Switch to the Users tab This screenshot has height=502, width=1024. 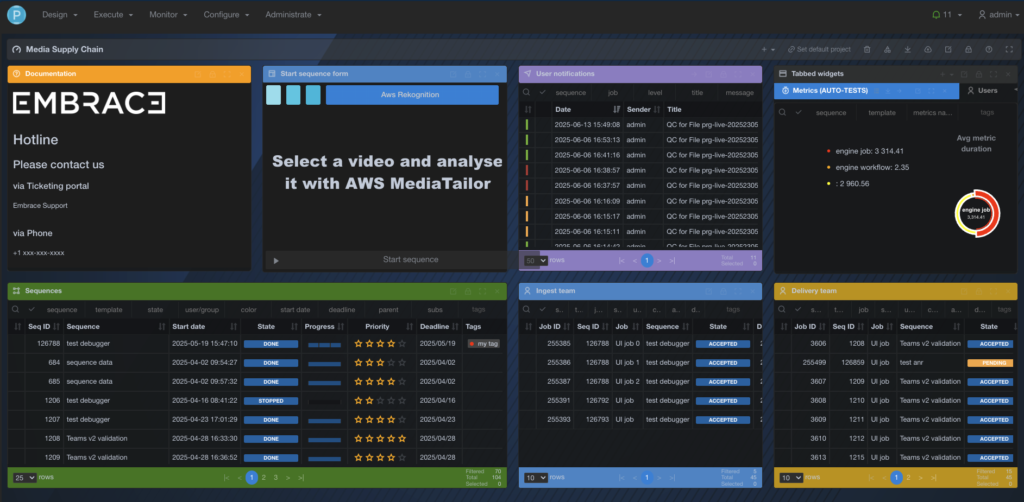tap(983, 91)
